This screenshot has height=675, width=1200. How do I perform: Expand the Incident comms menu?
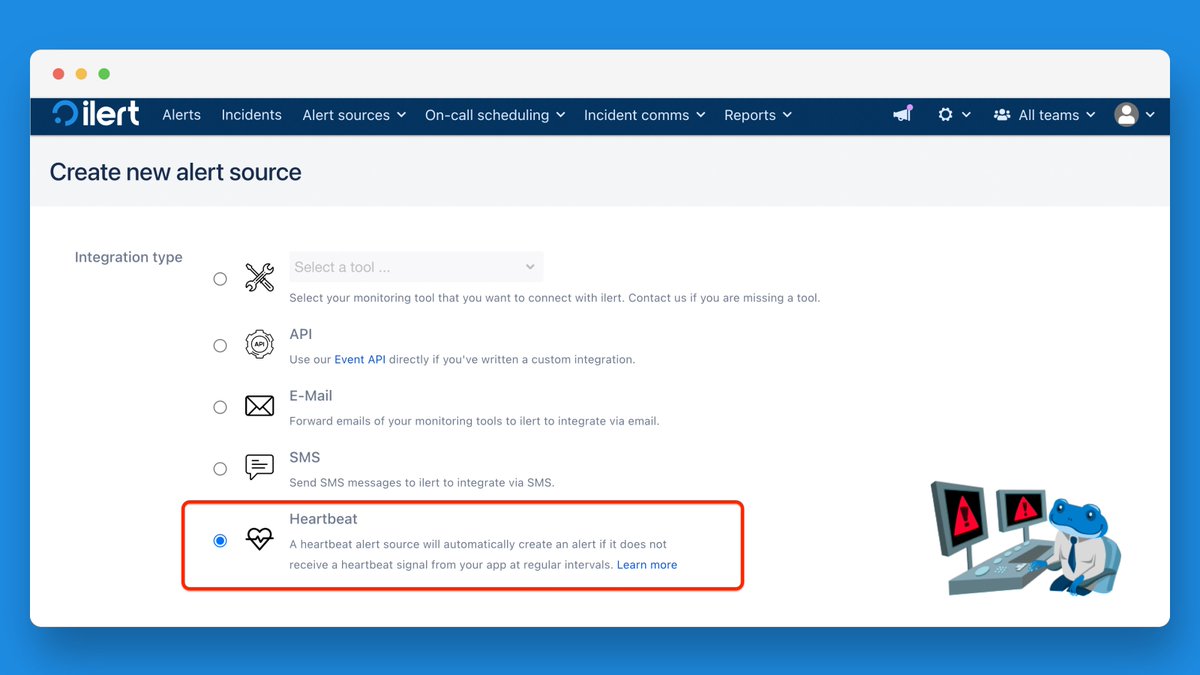click(x=645, y=115)
